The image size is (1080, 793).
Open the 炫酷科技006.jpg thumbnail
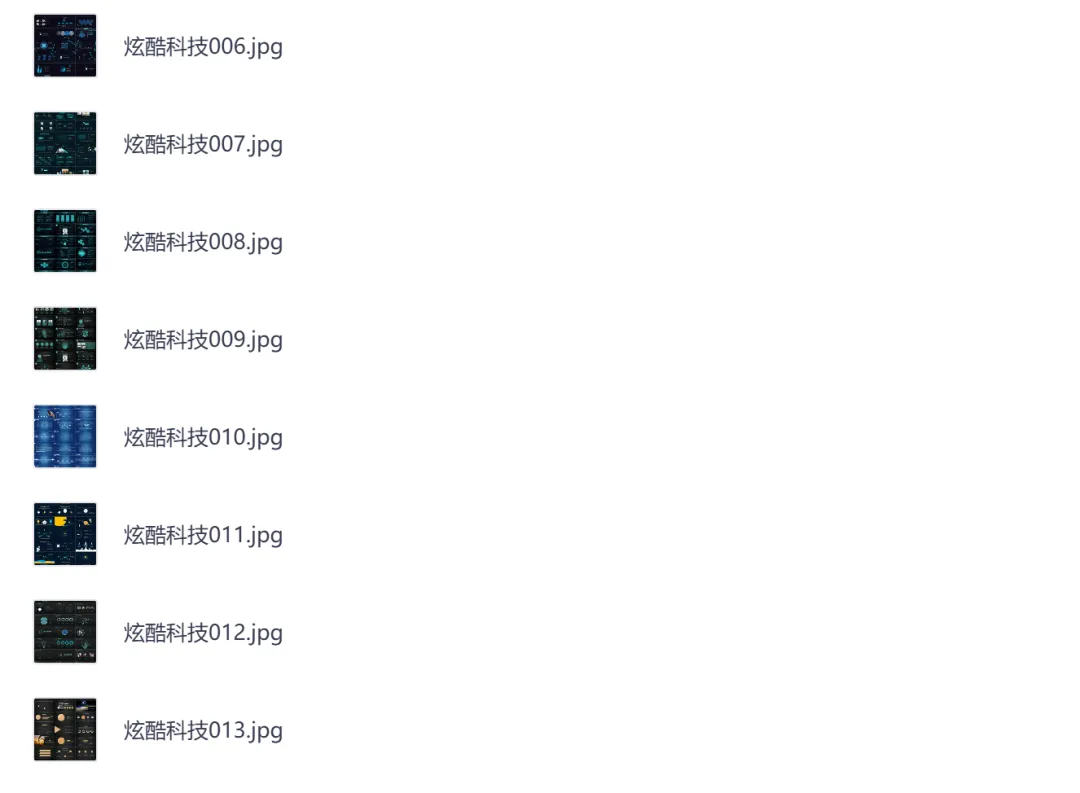[x=65, y=45]
